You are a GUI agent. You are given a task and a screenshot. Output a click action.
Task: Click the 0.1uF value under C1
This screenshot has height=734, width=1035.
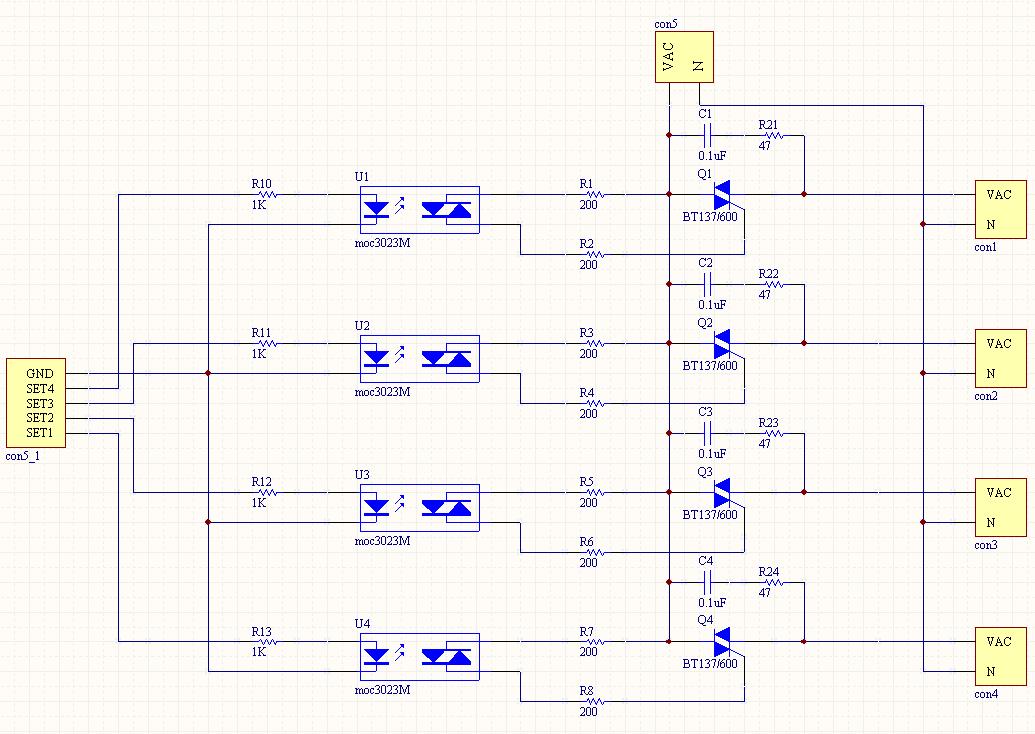pos(712,156)
